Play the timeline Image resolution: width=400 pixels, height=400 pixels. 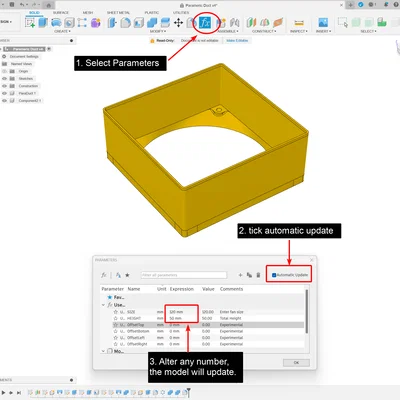[4, 393]
